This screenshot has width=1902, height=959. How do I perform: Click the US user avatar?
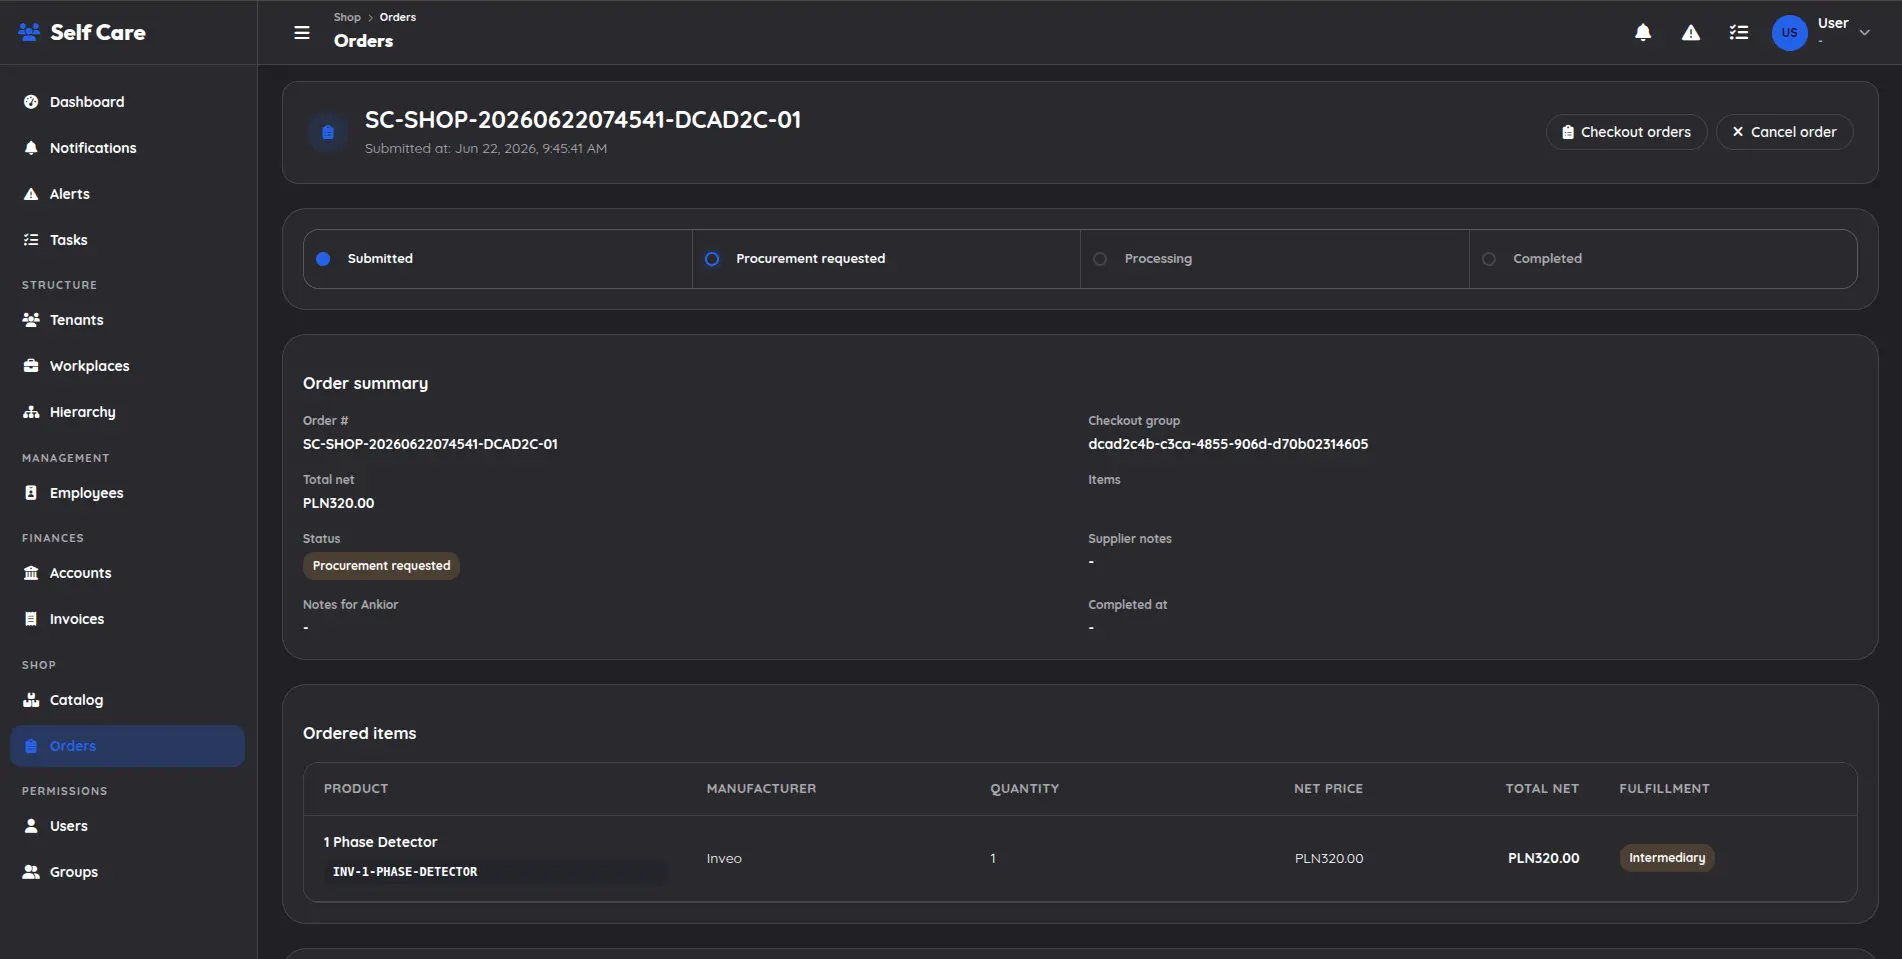tap(1789, 33)
